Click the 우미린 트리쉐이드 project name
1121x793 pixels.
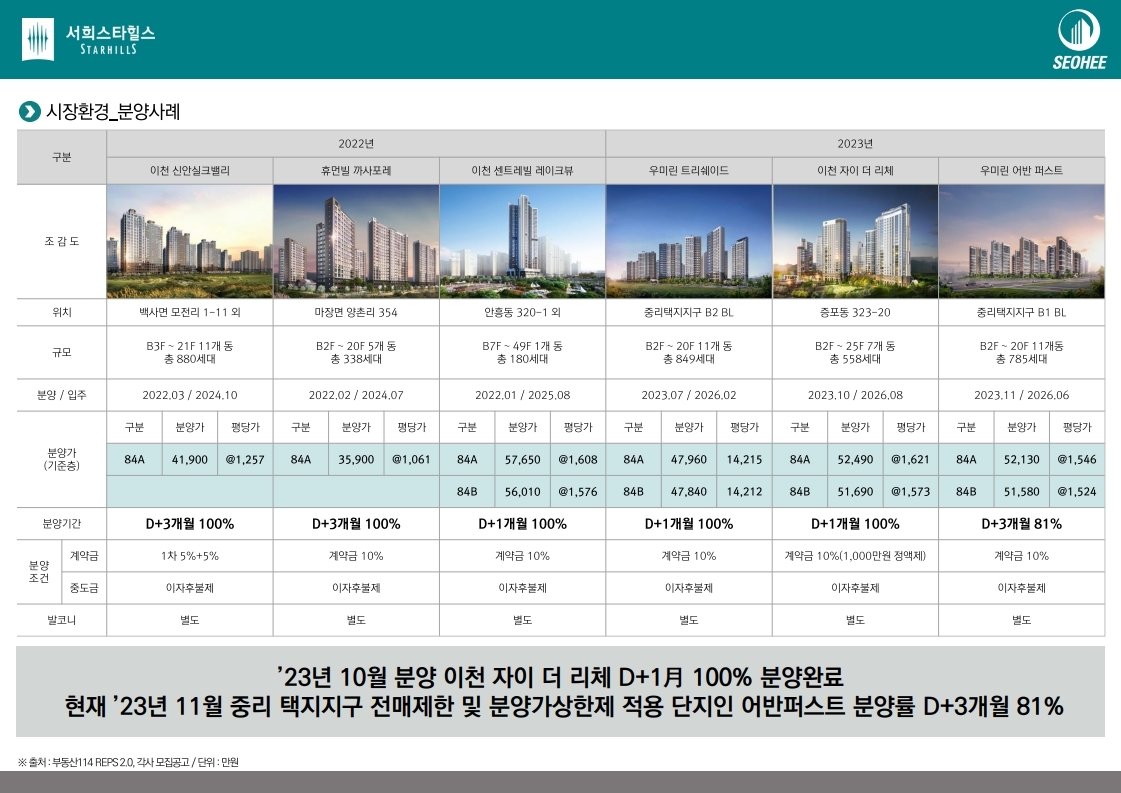pyautogui.click(x=689, y=171)
